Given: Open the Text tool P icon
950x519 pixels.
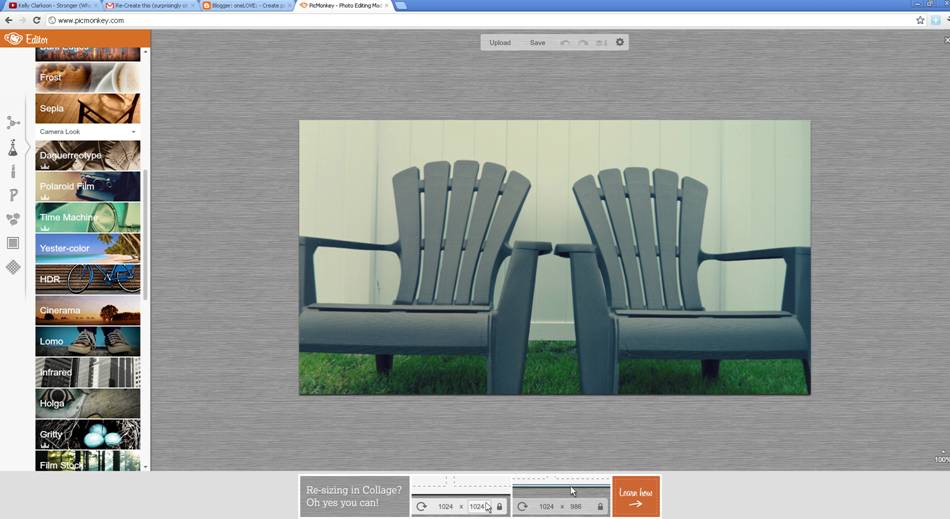Looking at the screenshot, I should pyautogui.click(x=13, y=195).
